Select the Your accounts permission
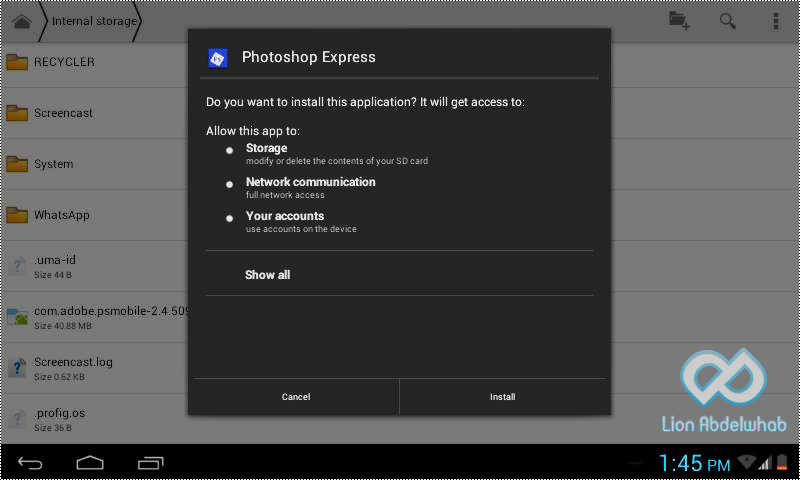 (x=301, y=222)
